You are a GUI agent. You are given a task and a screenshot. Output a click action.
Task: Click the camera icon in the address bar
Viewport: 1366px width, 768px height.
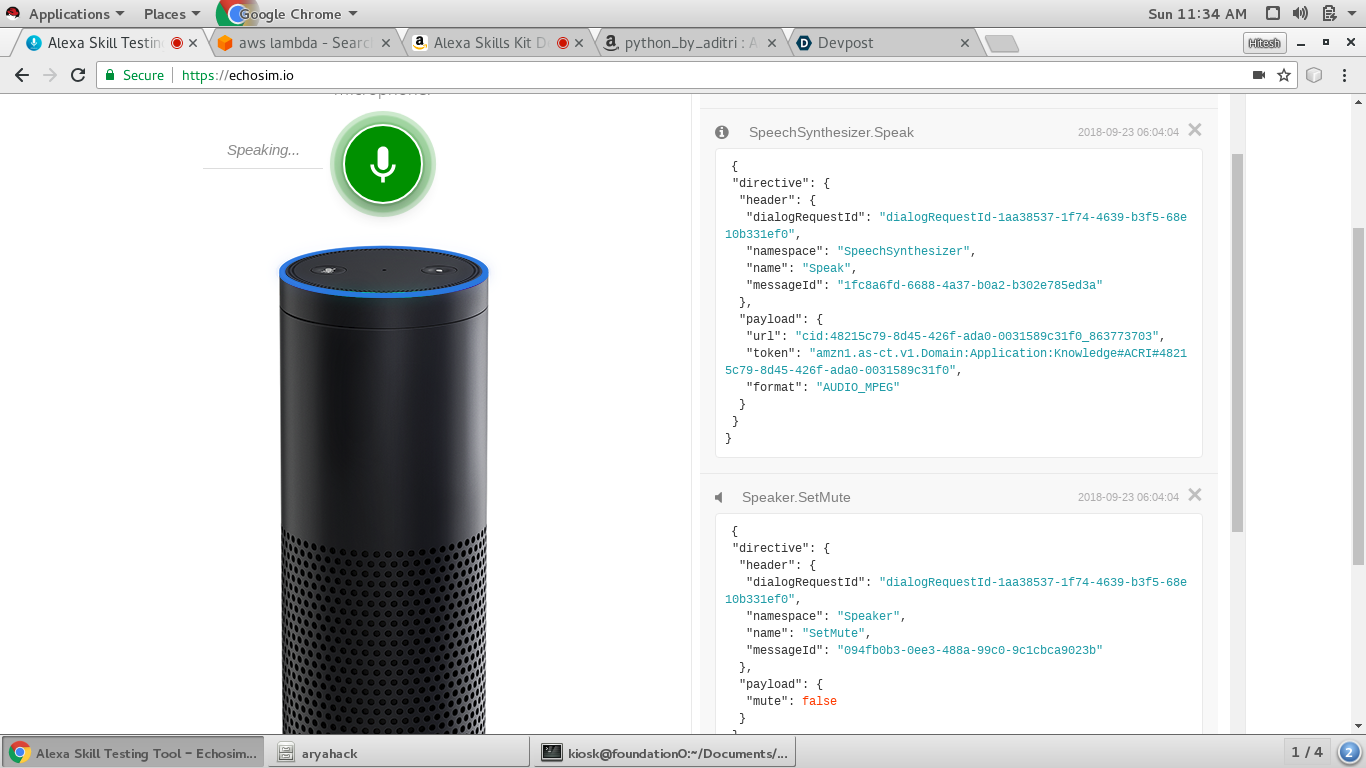click(x=1259, y=75)
